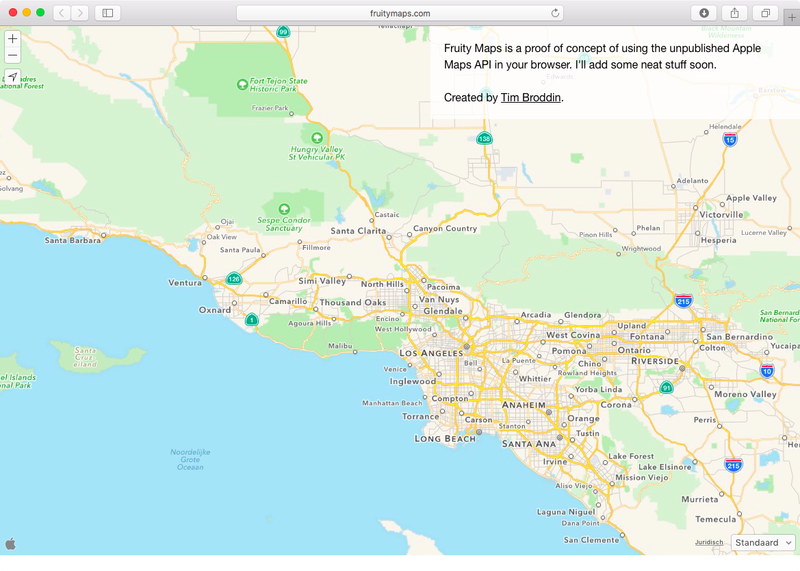The width and height of the screenshot is (800, 571).
Task: Click the Apple logo on map corner
Action: (x=10, y=544)
